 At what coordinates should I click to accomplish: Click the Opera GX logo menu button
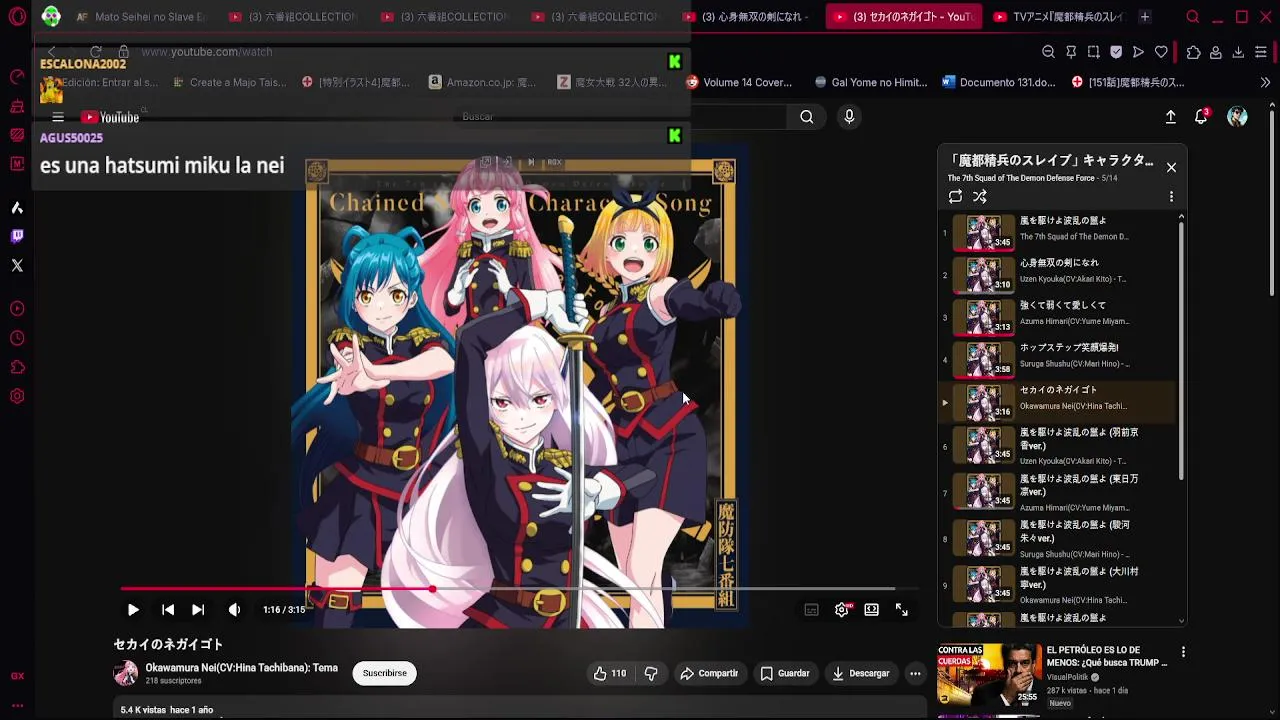point(17,16)
